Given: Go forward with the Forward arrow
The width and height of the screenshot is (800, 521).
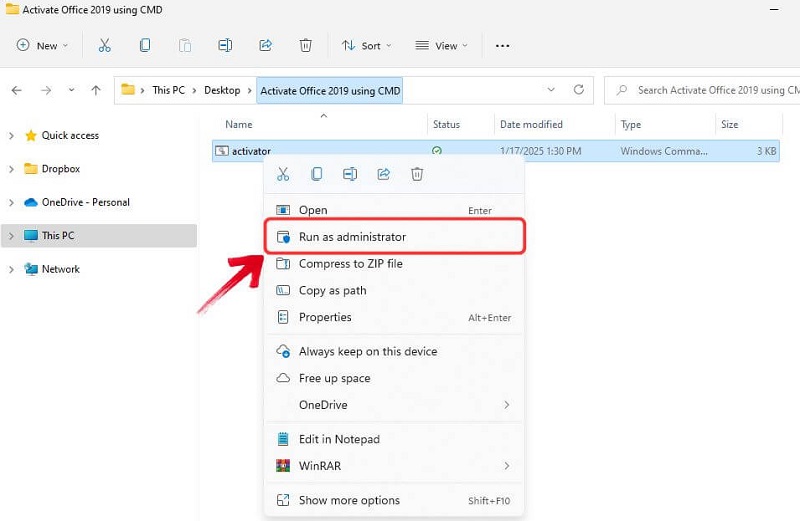Looking at the screenshot, I should pos(46,90).
